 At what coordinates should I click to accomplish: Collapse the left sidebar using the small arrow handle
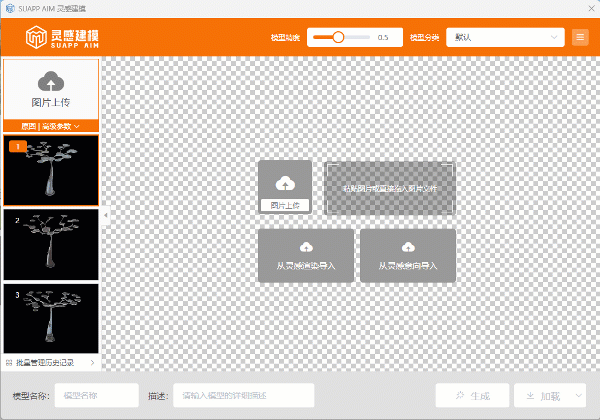pos(104,214)
